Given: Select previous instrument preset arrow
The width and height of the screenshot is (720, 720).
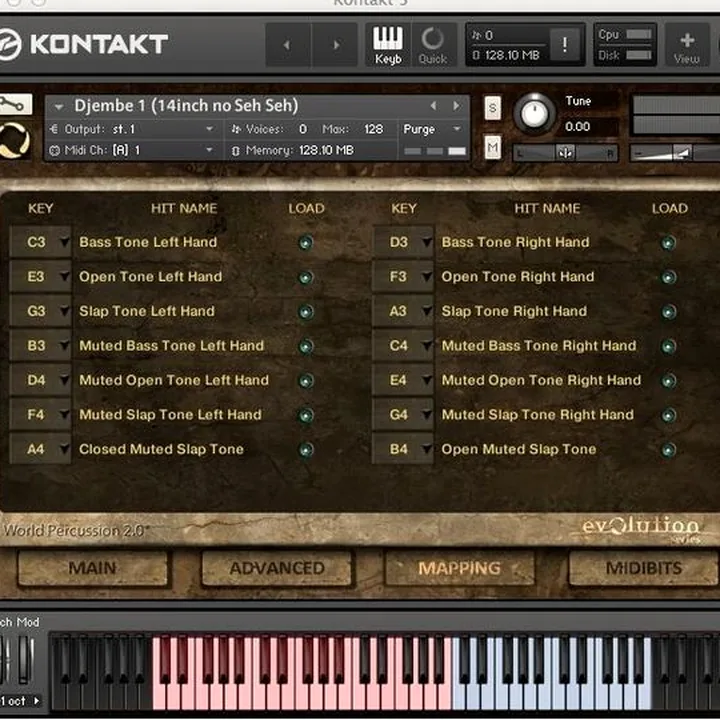Looking at the screenshot, I should click(433, 106).
